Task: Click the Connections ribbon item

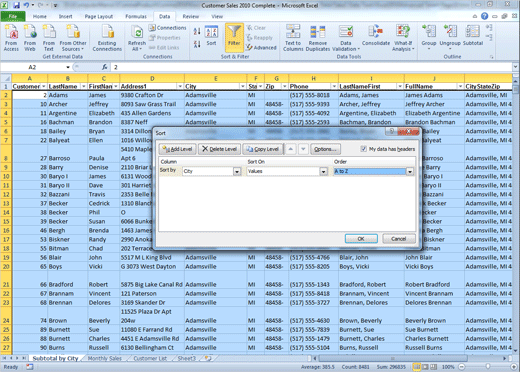Action: (x=168, y=28)
